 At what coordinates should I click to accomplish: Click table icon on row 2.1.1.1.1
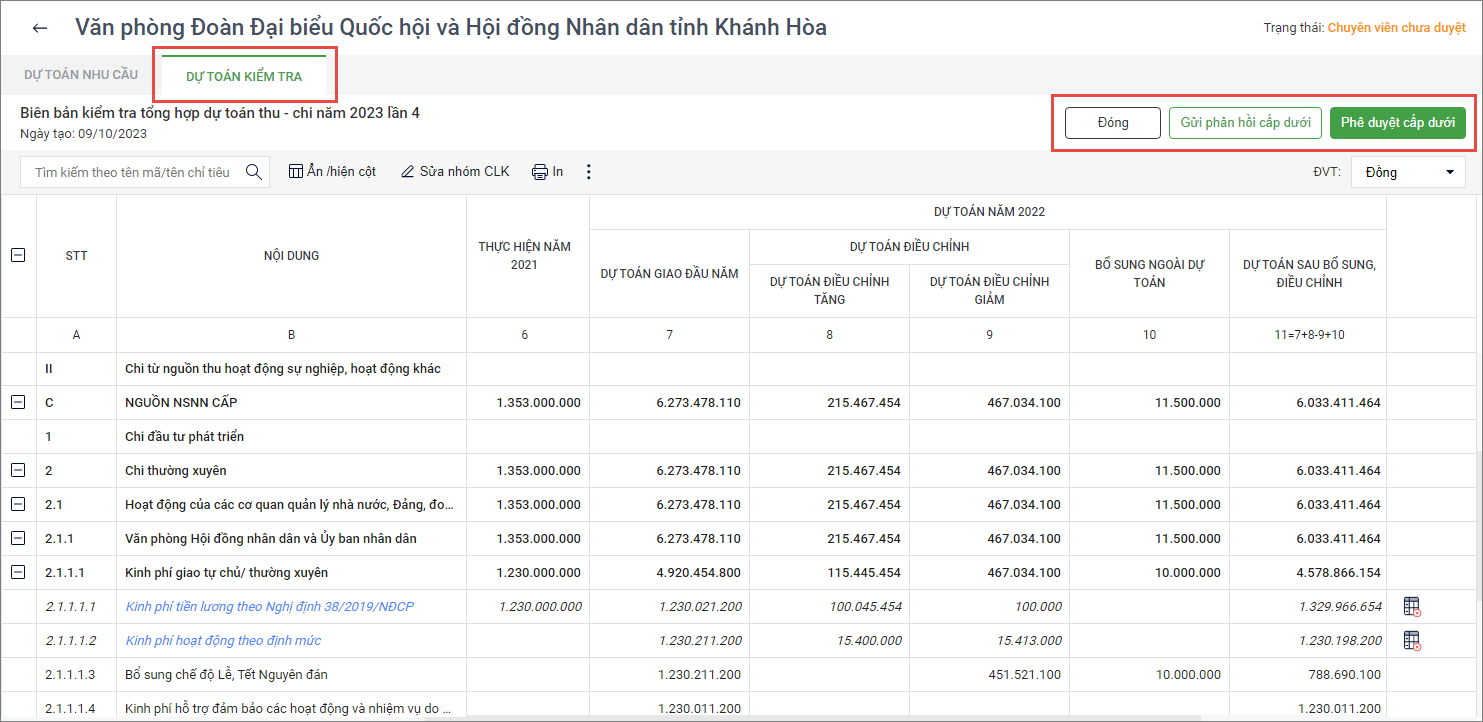click(1412, 606)
